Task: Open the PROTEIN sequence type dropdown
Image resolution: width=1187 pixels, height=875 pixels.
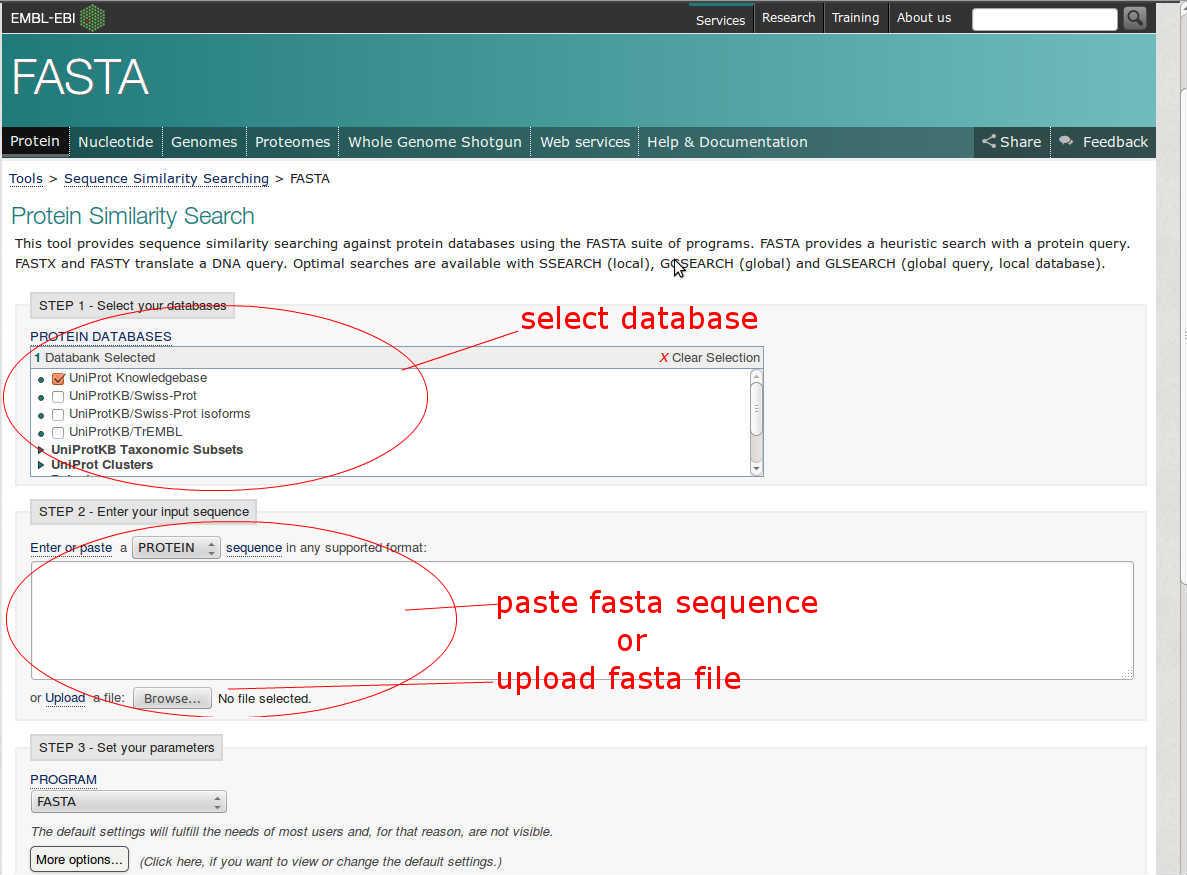Action: pyautogui.click(x=176, y=547)
